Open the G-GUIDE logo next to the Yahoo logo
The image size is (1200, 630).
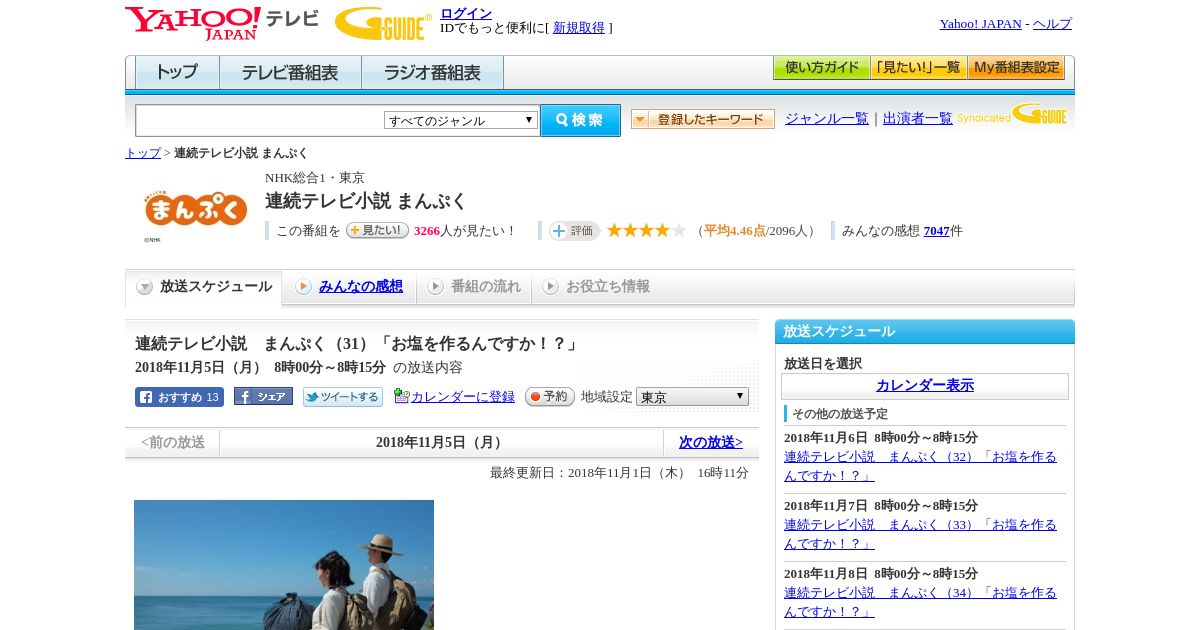point(383,23)
